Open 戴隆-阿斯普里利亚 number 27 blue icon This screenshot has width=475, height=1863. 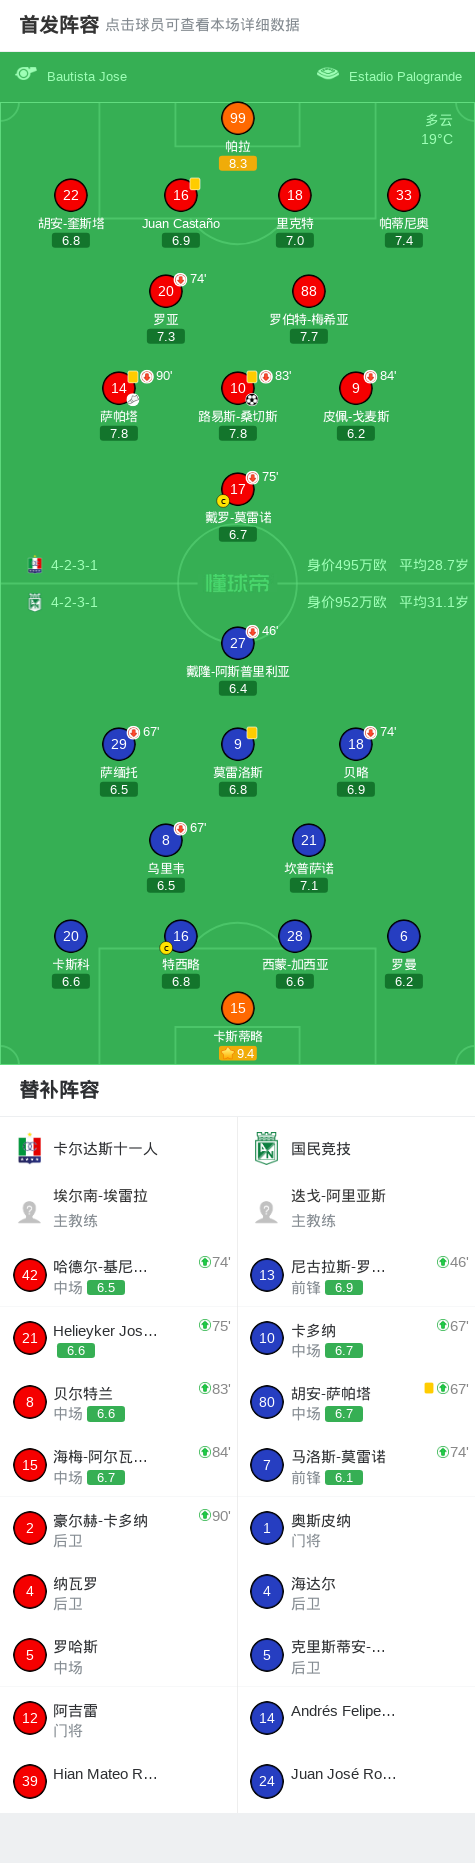tap(237, 643)
